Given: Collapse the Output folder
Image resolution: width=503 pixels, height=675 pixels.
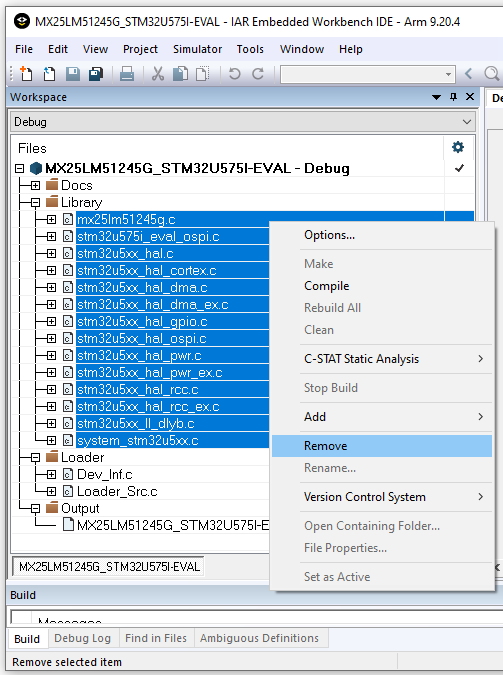Looking at the screenshot, I should (x=35, y=508).
